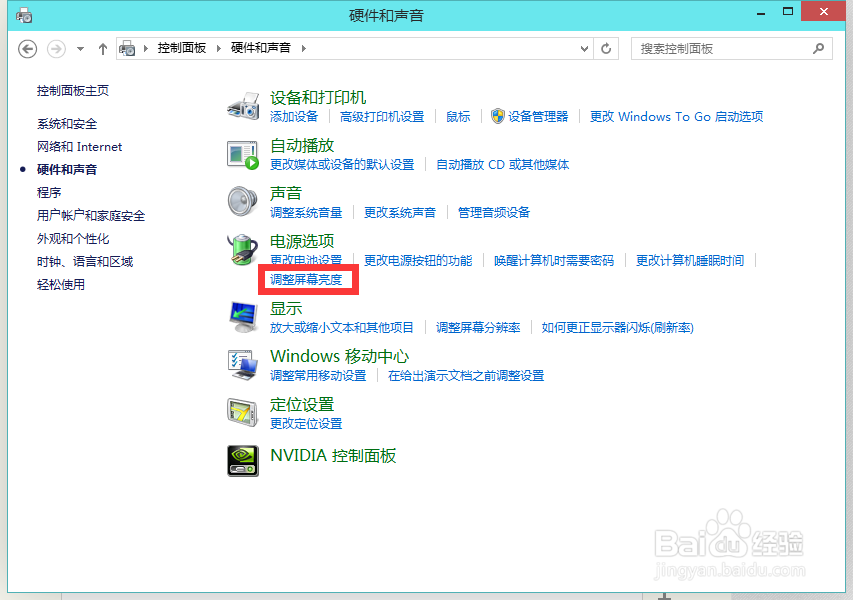The width and height of the screenshot is (853, 600).
Task: Click the refresh icon in address bar
Action: [x=606, y=48]
